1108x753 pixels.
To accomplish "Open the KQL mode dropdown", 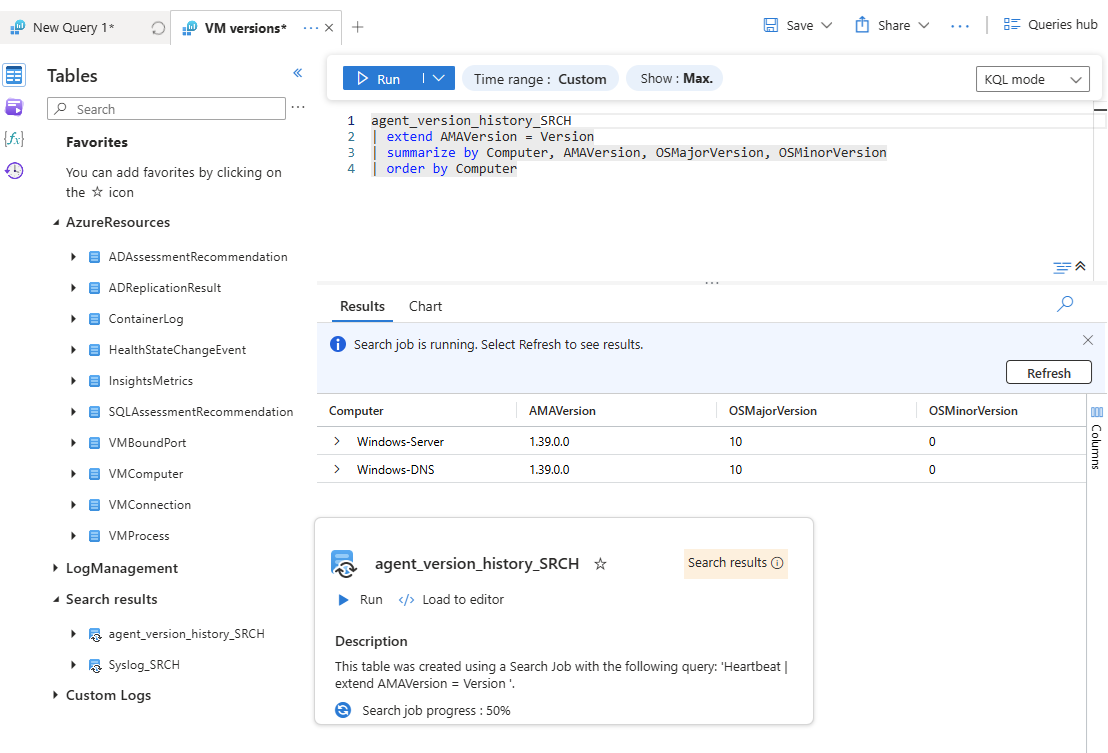I will [1032, 79].
